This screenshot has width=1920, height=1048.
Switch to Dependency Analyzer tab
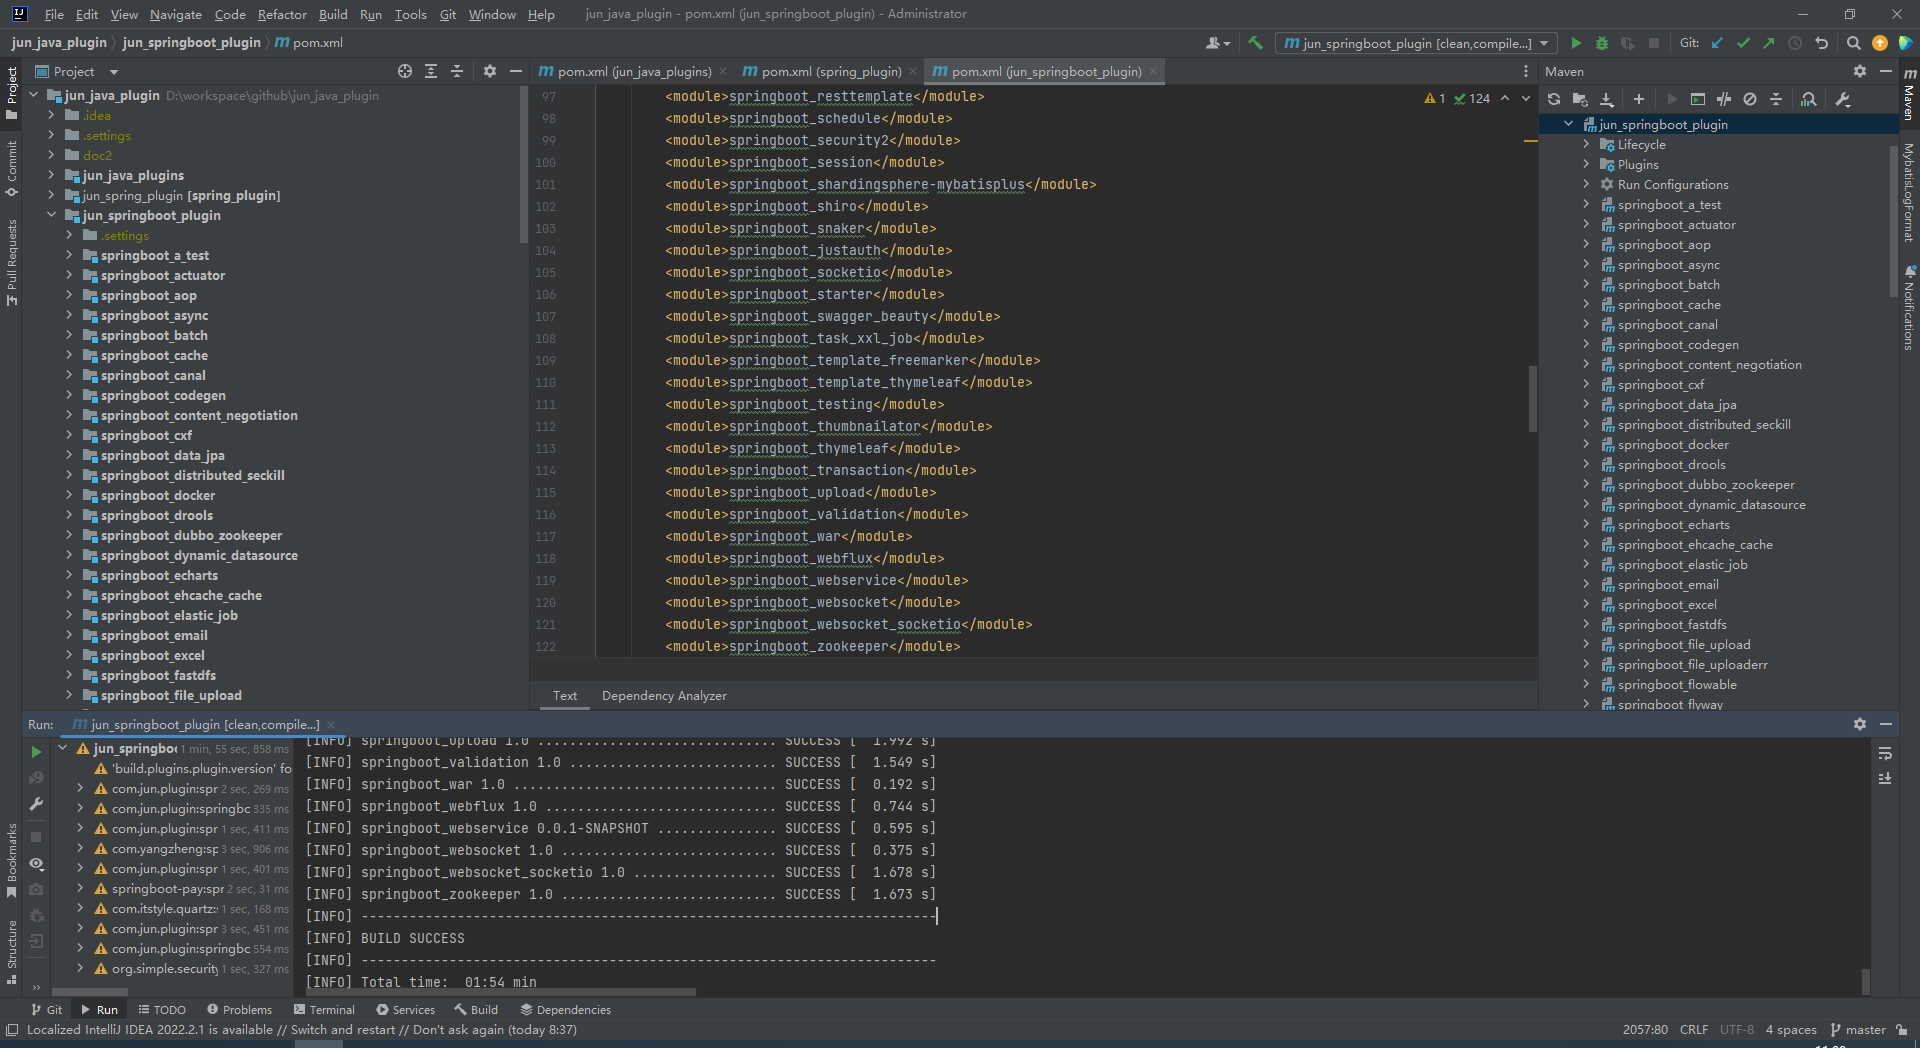tap(664, 696)
